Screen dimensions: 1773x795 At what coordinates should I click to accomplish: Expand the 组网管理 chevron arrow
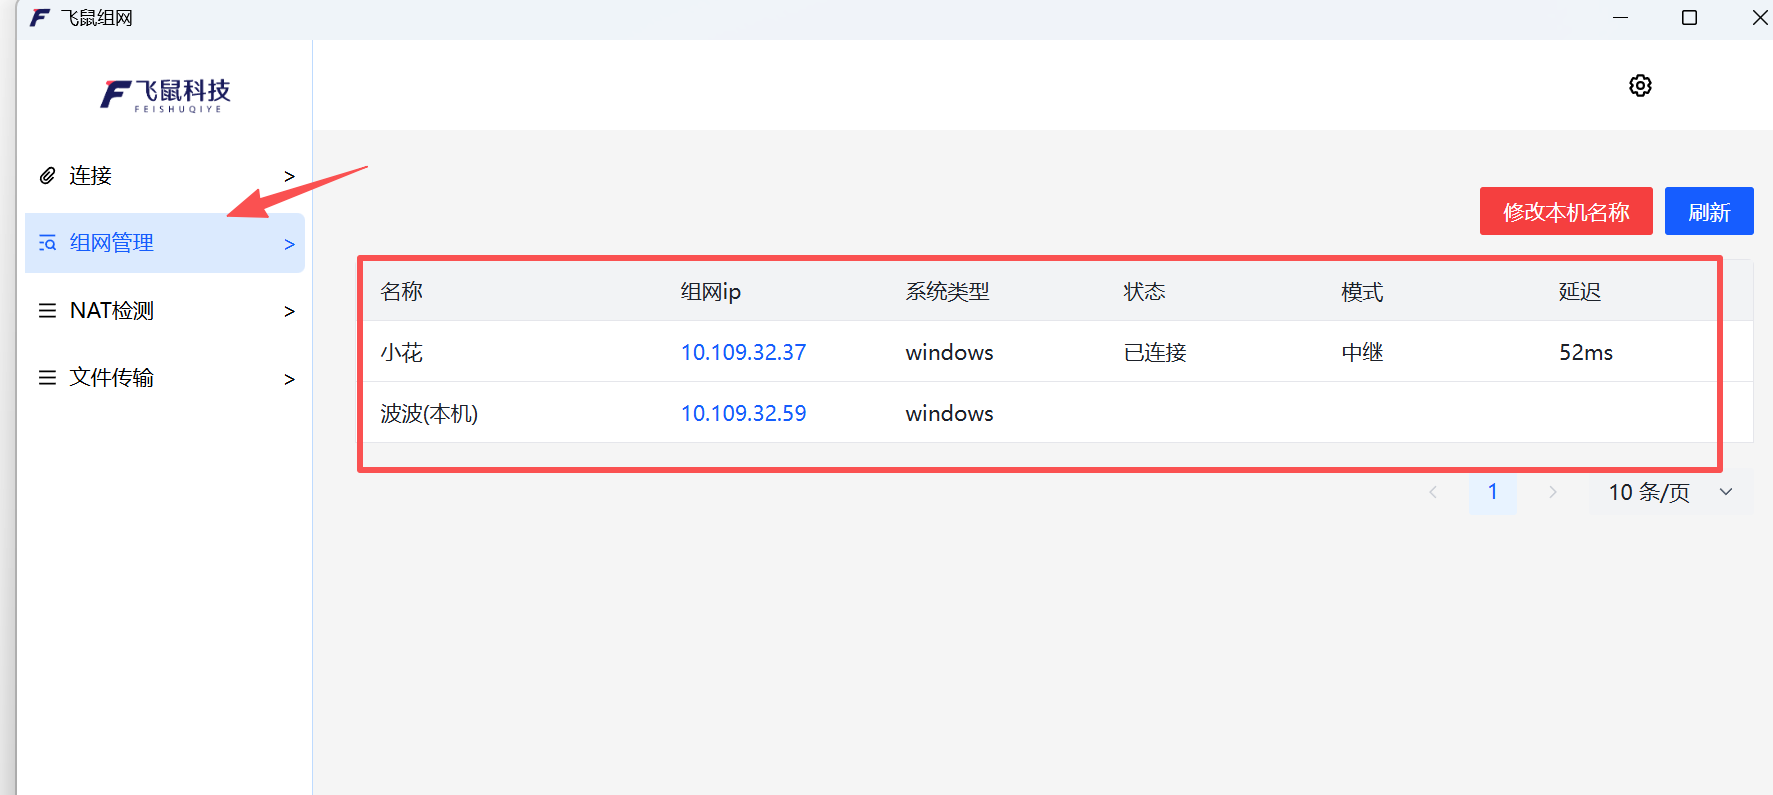289,244
